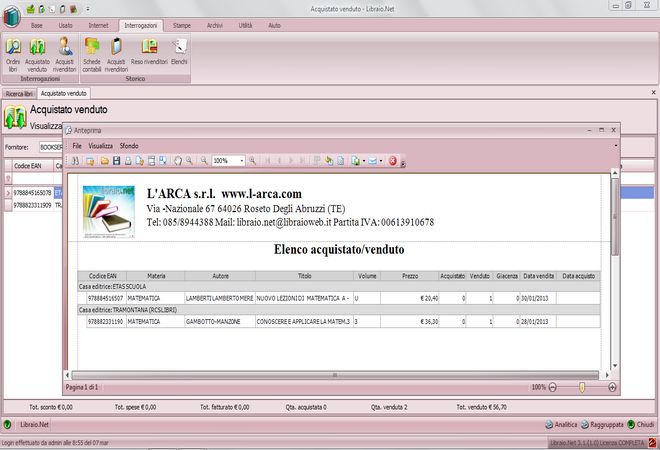The height and width of the screenshot is (450, 660).
Task: Expand the first grid row with the arrow
Action: tap(8, 193)
